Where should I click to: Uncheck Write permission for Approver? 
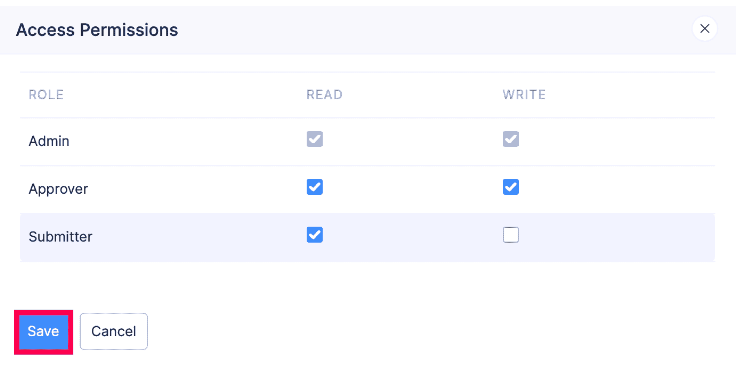point(511,187)
